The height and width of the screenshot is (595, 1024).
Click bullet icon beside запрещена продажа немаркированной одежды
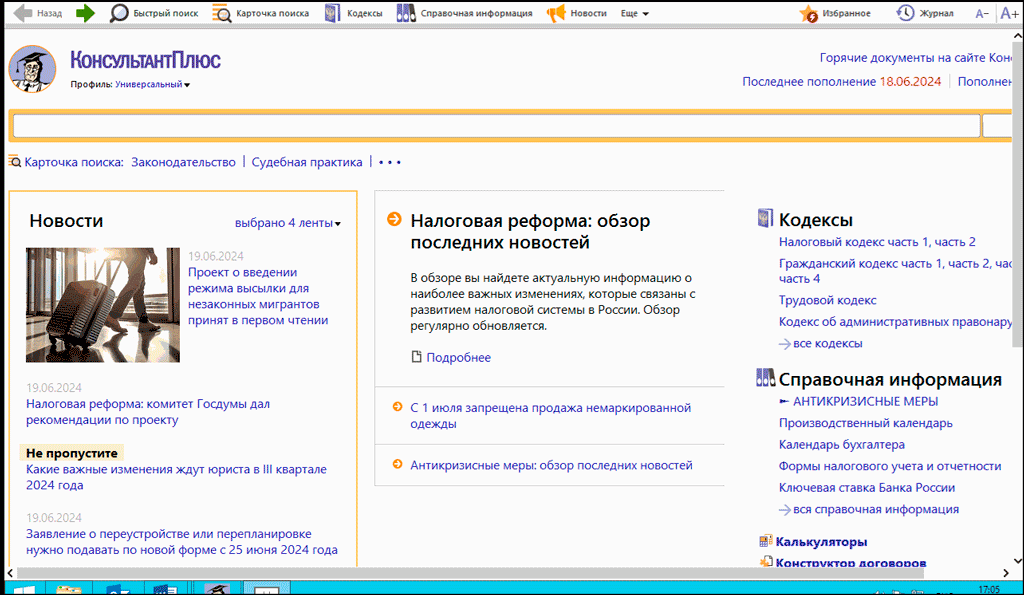[x=397, y=407]
